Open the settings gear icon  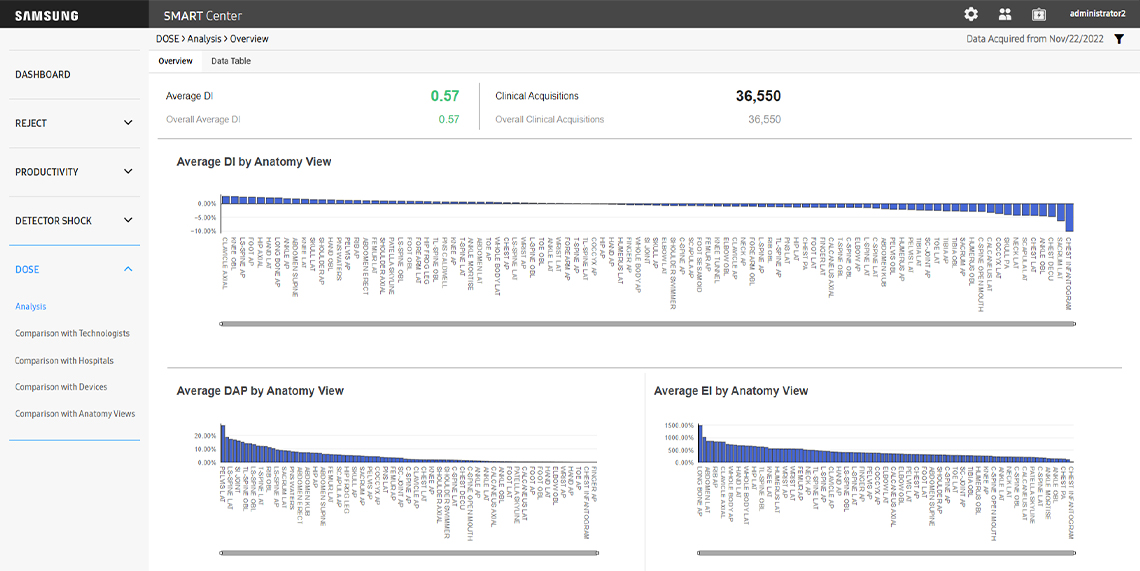[x=971, y=14]
